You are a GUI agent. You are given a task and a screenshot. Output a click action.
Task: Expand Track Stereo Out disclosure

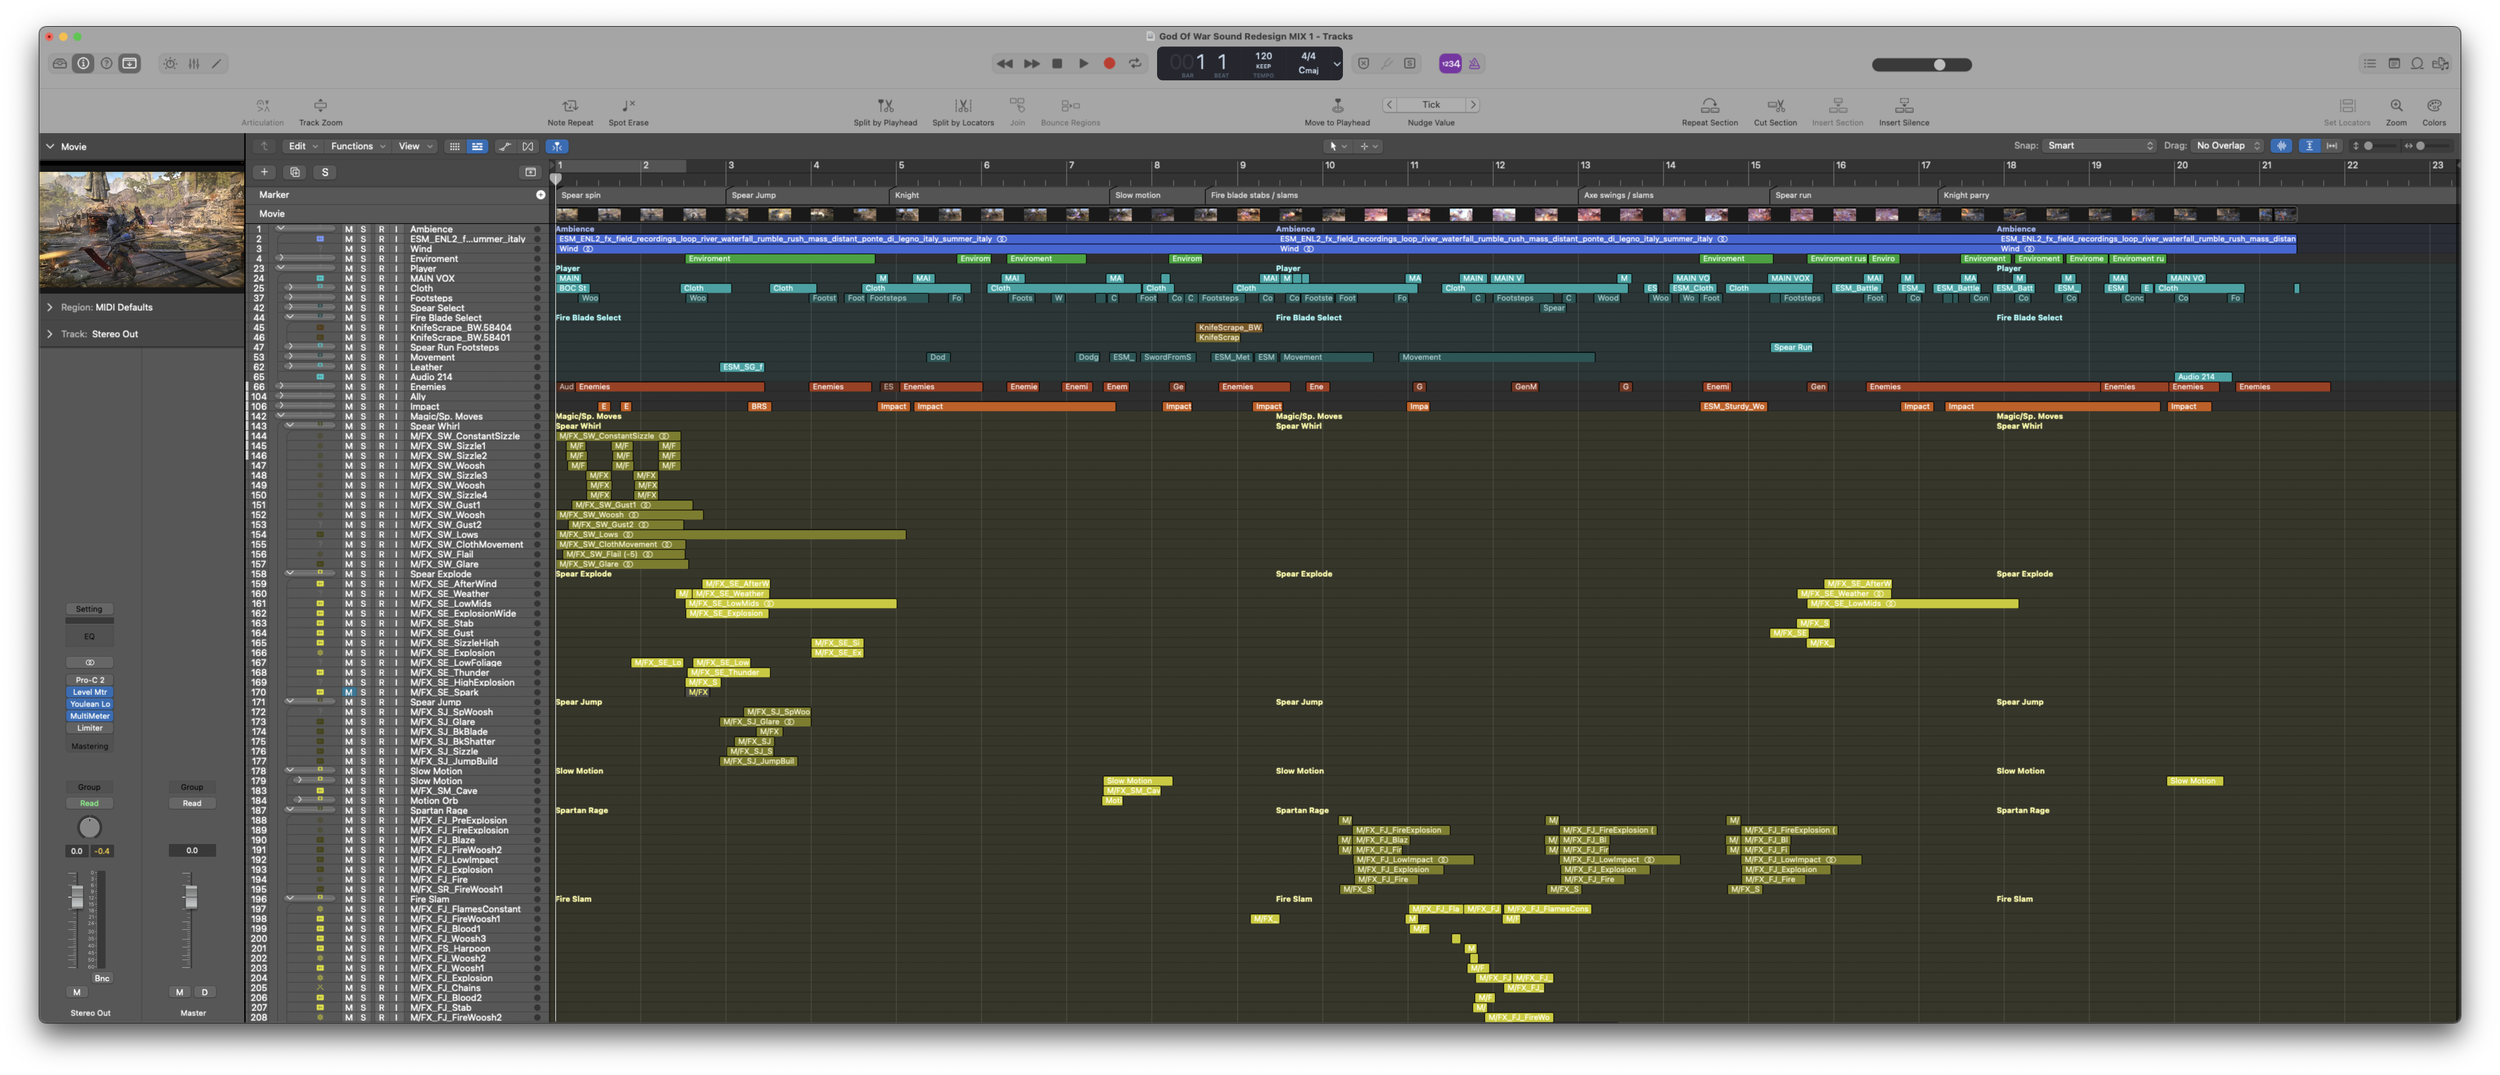(x=50, y=334)
